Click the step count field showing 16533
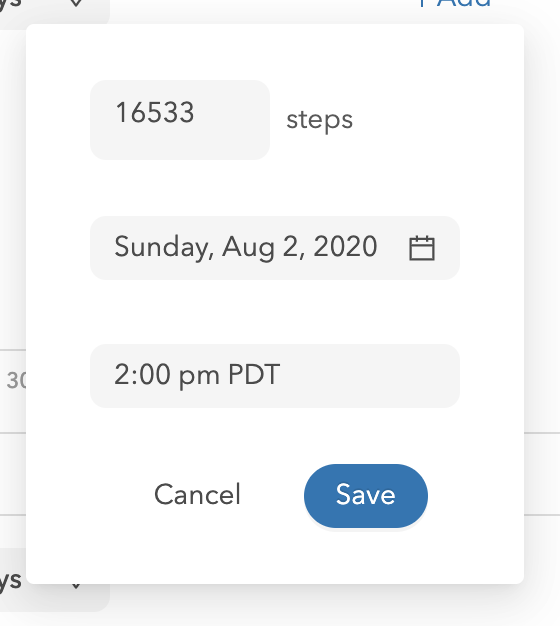 180,120
